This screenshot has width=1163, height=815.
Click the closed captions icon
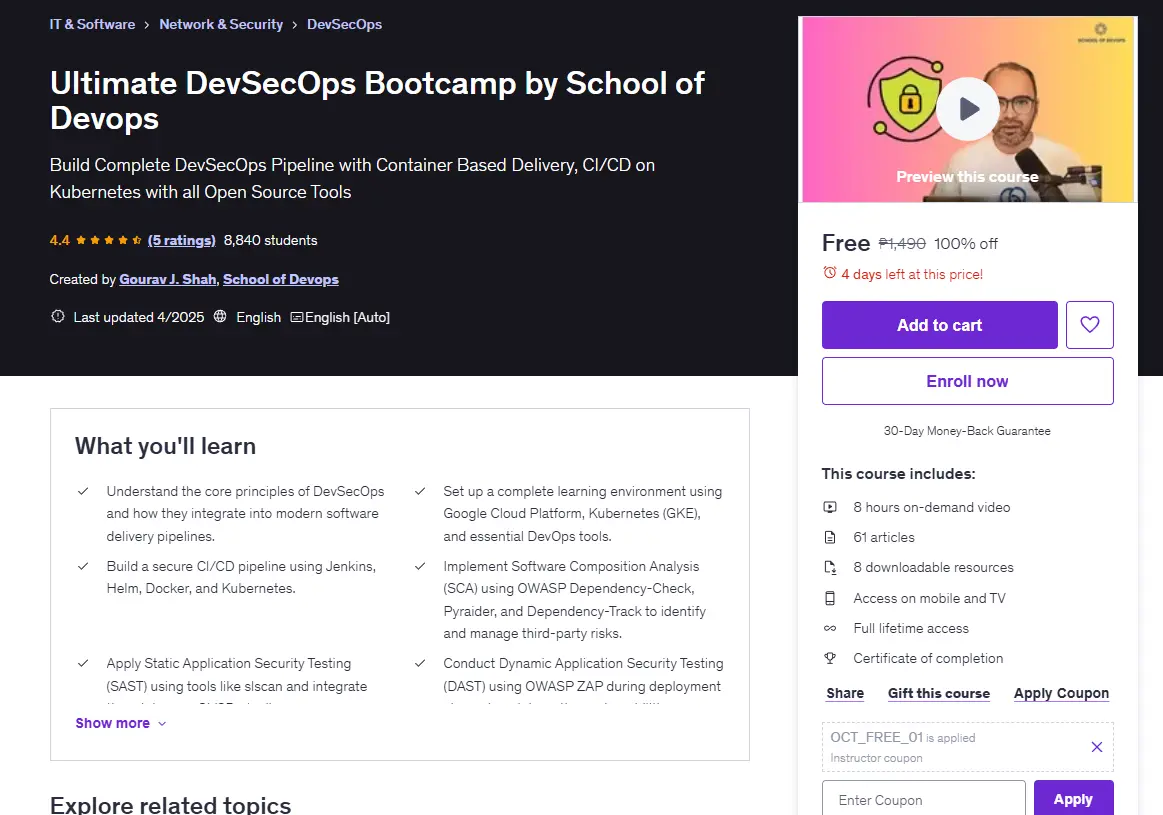pyautogui.click(x=297, y=317)
